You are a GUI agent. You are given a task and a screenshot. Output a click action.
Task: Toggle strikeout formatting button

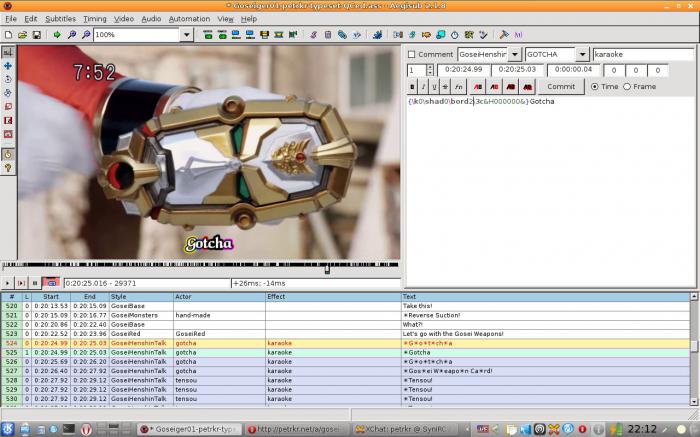445,87
